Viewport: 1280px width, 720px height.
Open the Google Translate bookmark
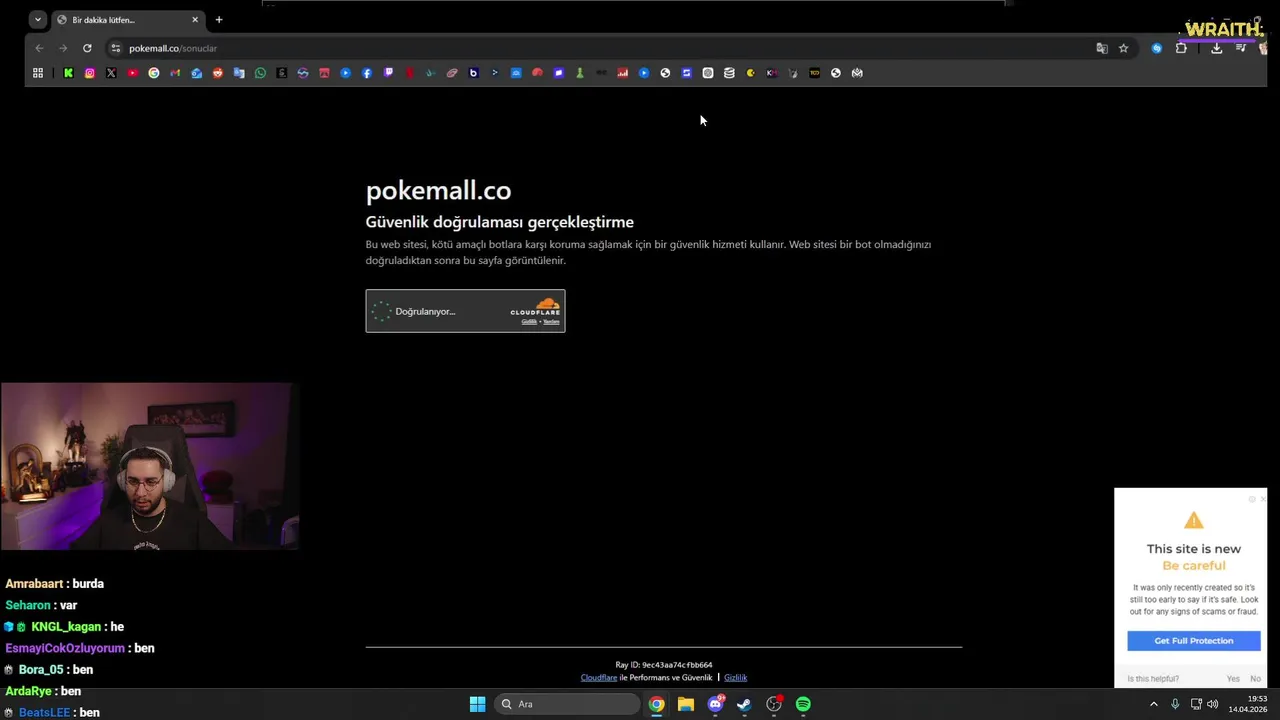(239, 73)
